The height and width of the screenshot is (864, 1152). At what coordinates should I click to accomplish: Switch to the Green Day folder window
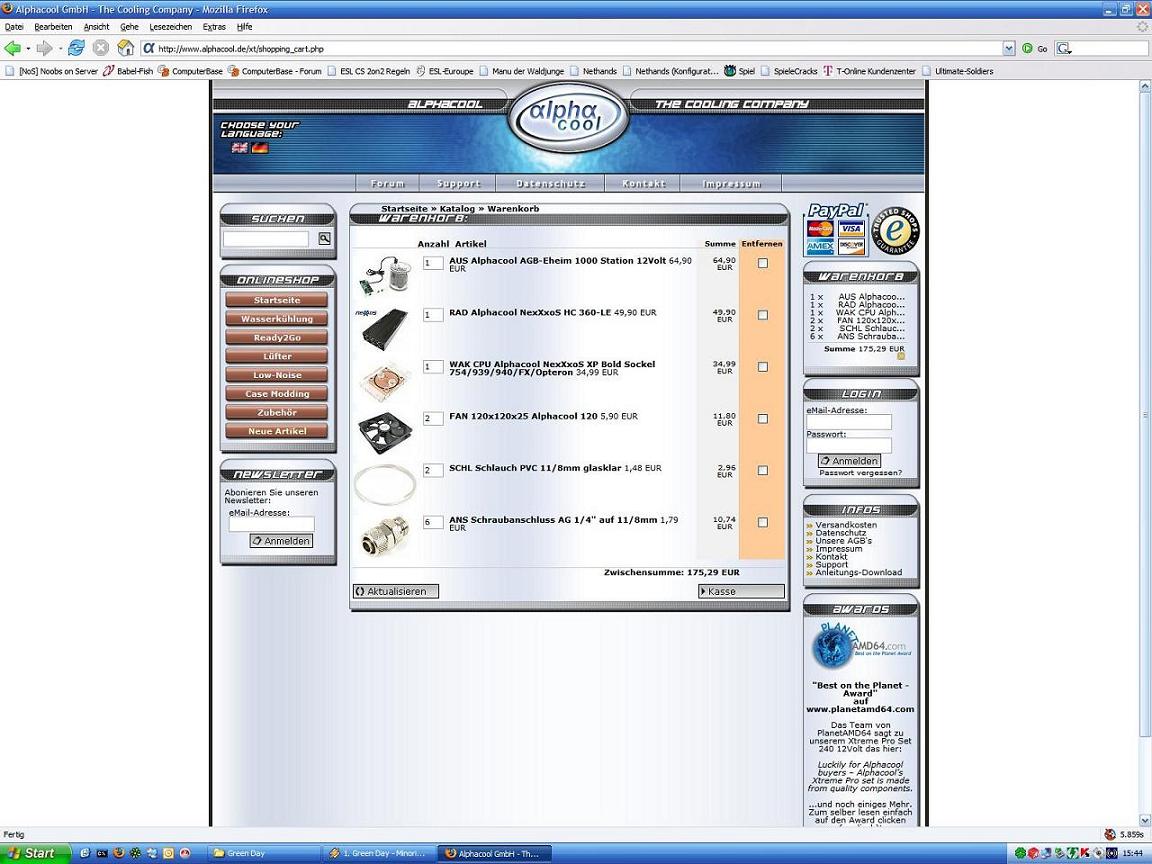(x=264, y=853)
